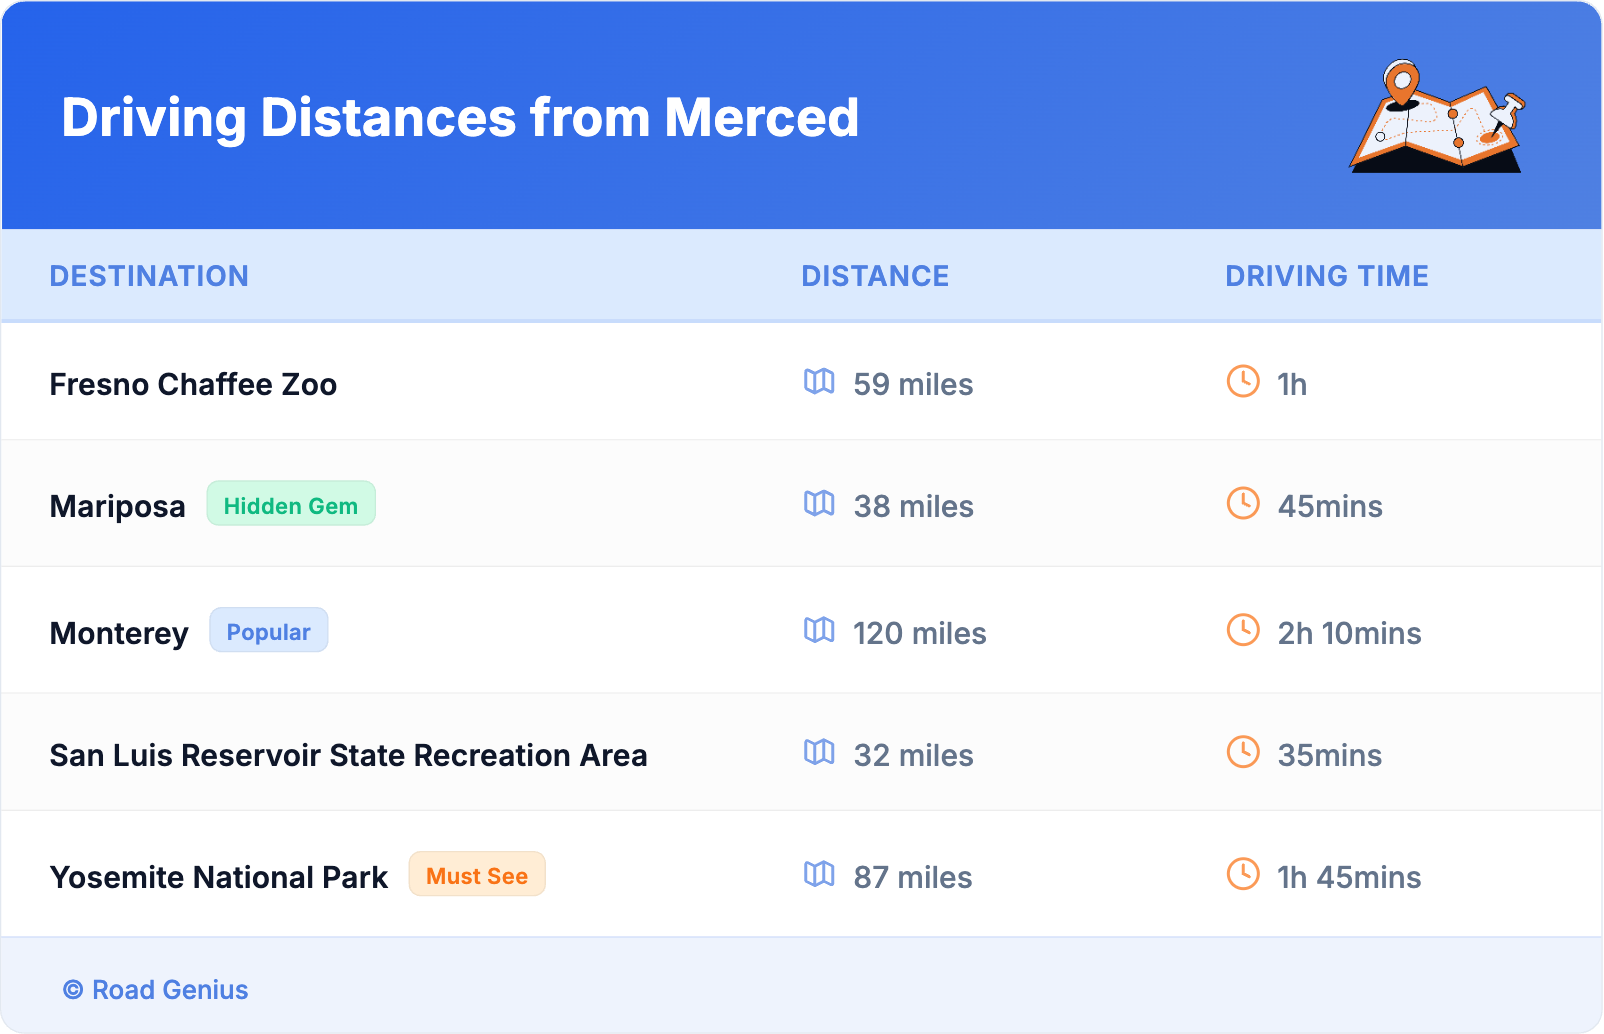
Task: Click the map icon beside 87 miles
Action: [x=819, y=874]
